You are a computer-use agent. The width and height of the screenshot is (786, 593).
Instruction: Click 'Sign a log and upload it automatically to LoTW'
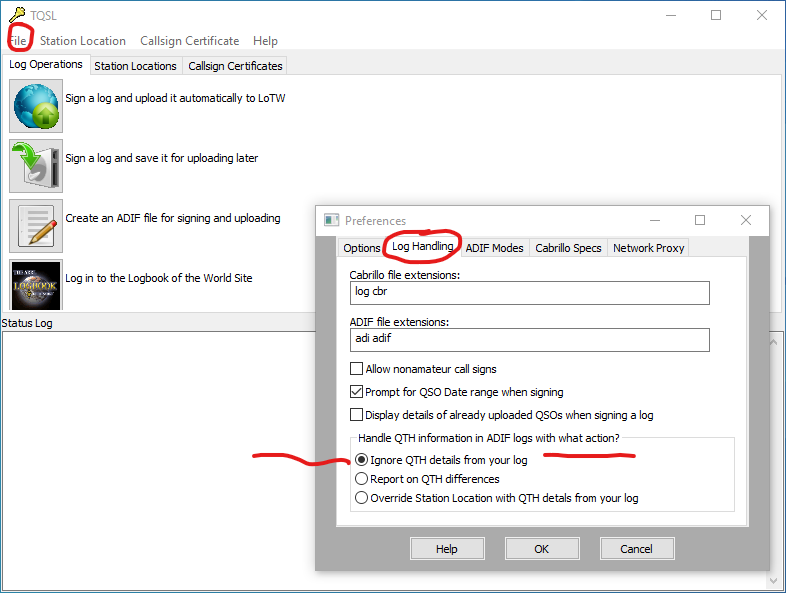point(175,98)
